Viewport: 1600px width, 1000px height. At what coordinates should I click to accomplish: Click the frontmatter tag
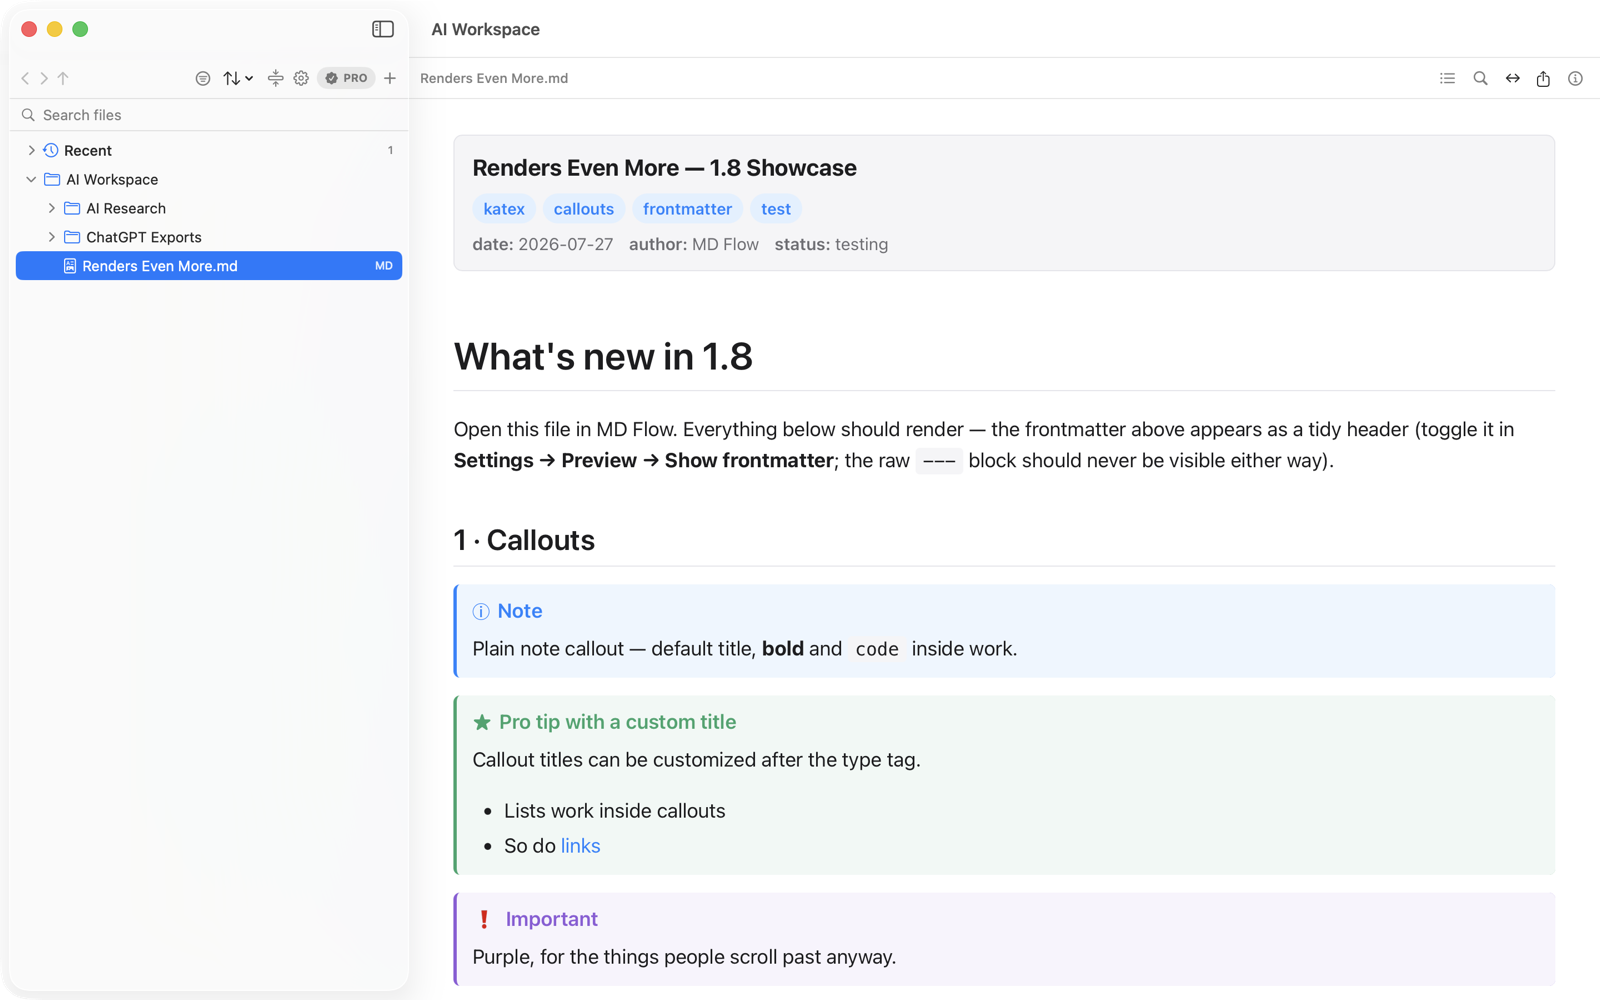(x=687, y=209)
